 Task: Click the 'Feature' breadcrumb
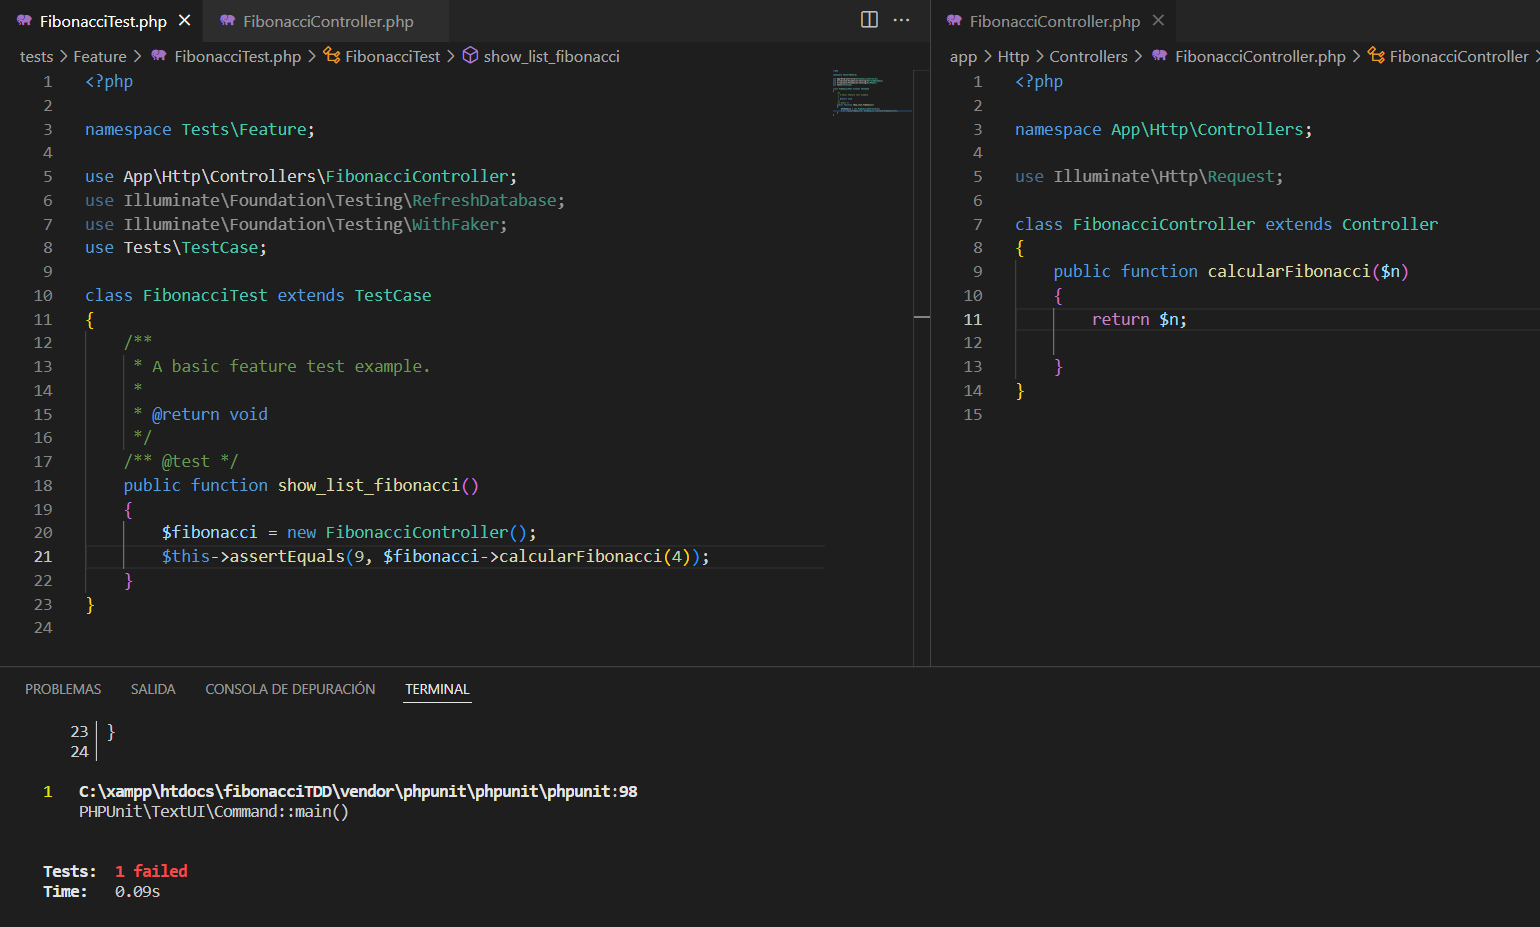click(x=100, y=57)
